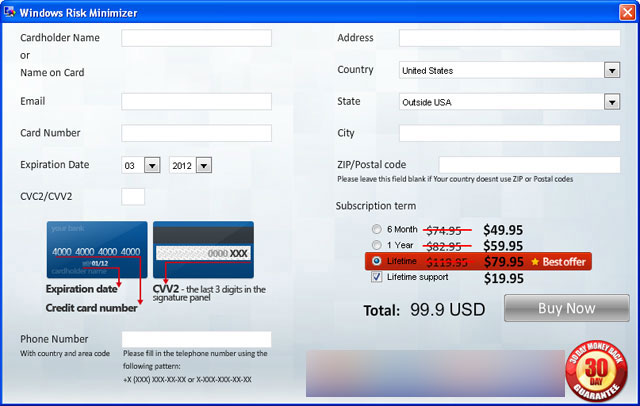
Task: Select the Lifetime subscription radio button
Action: tap(376, 261)
